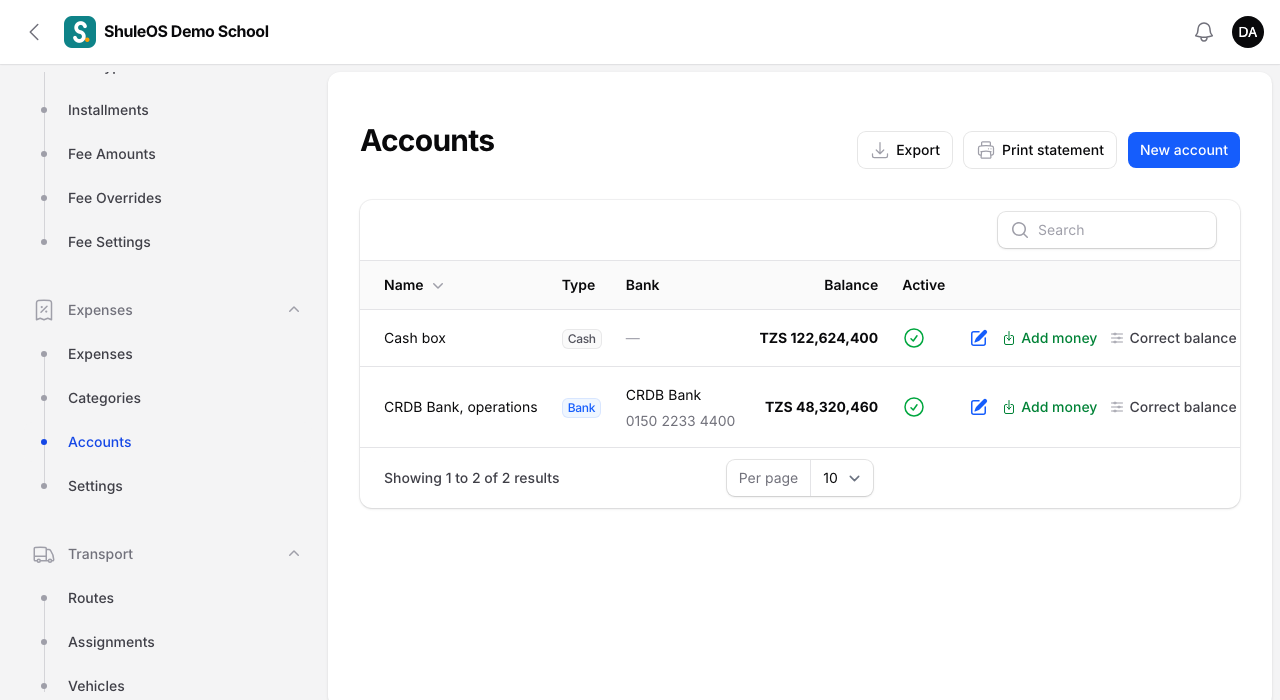Screen dimensions: 1280x700
Task: Open Installments in the sidebar
Action: [x=108, y=110]
